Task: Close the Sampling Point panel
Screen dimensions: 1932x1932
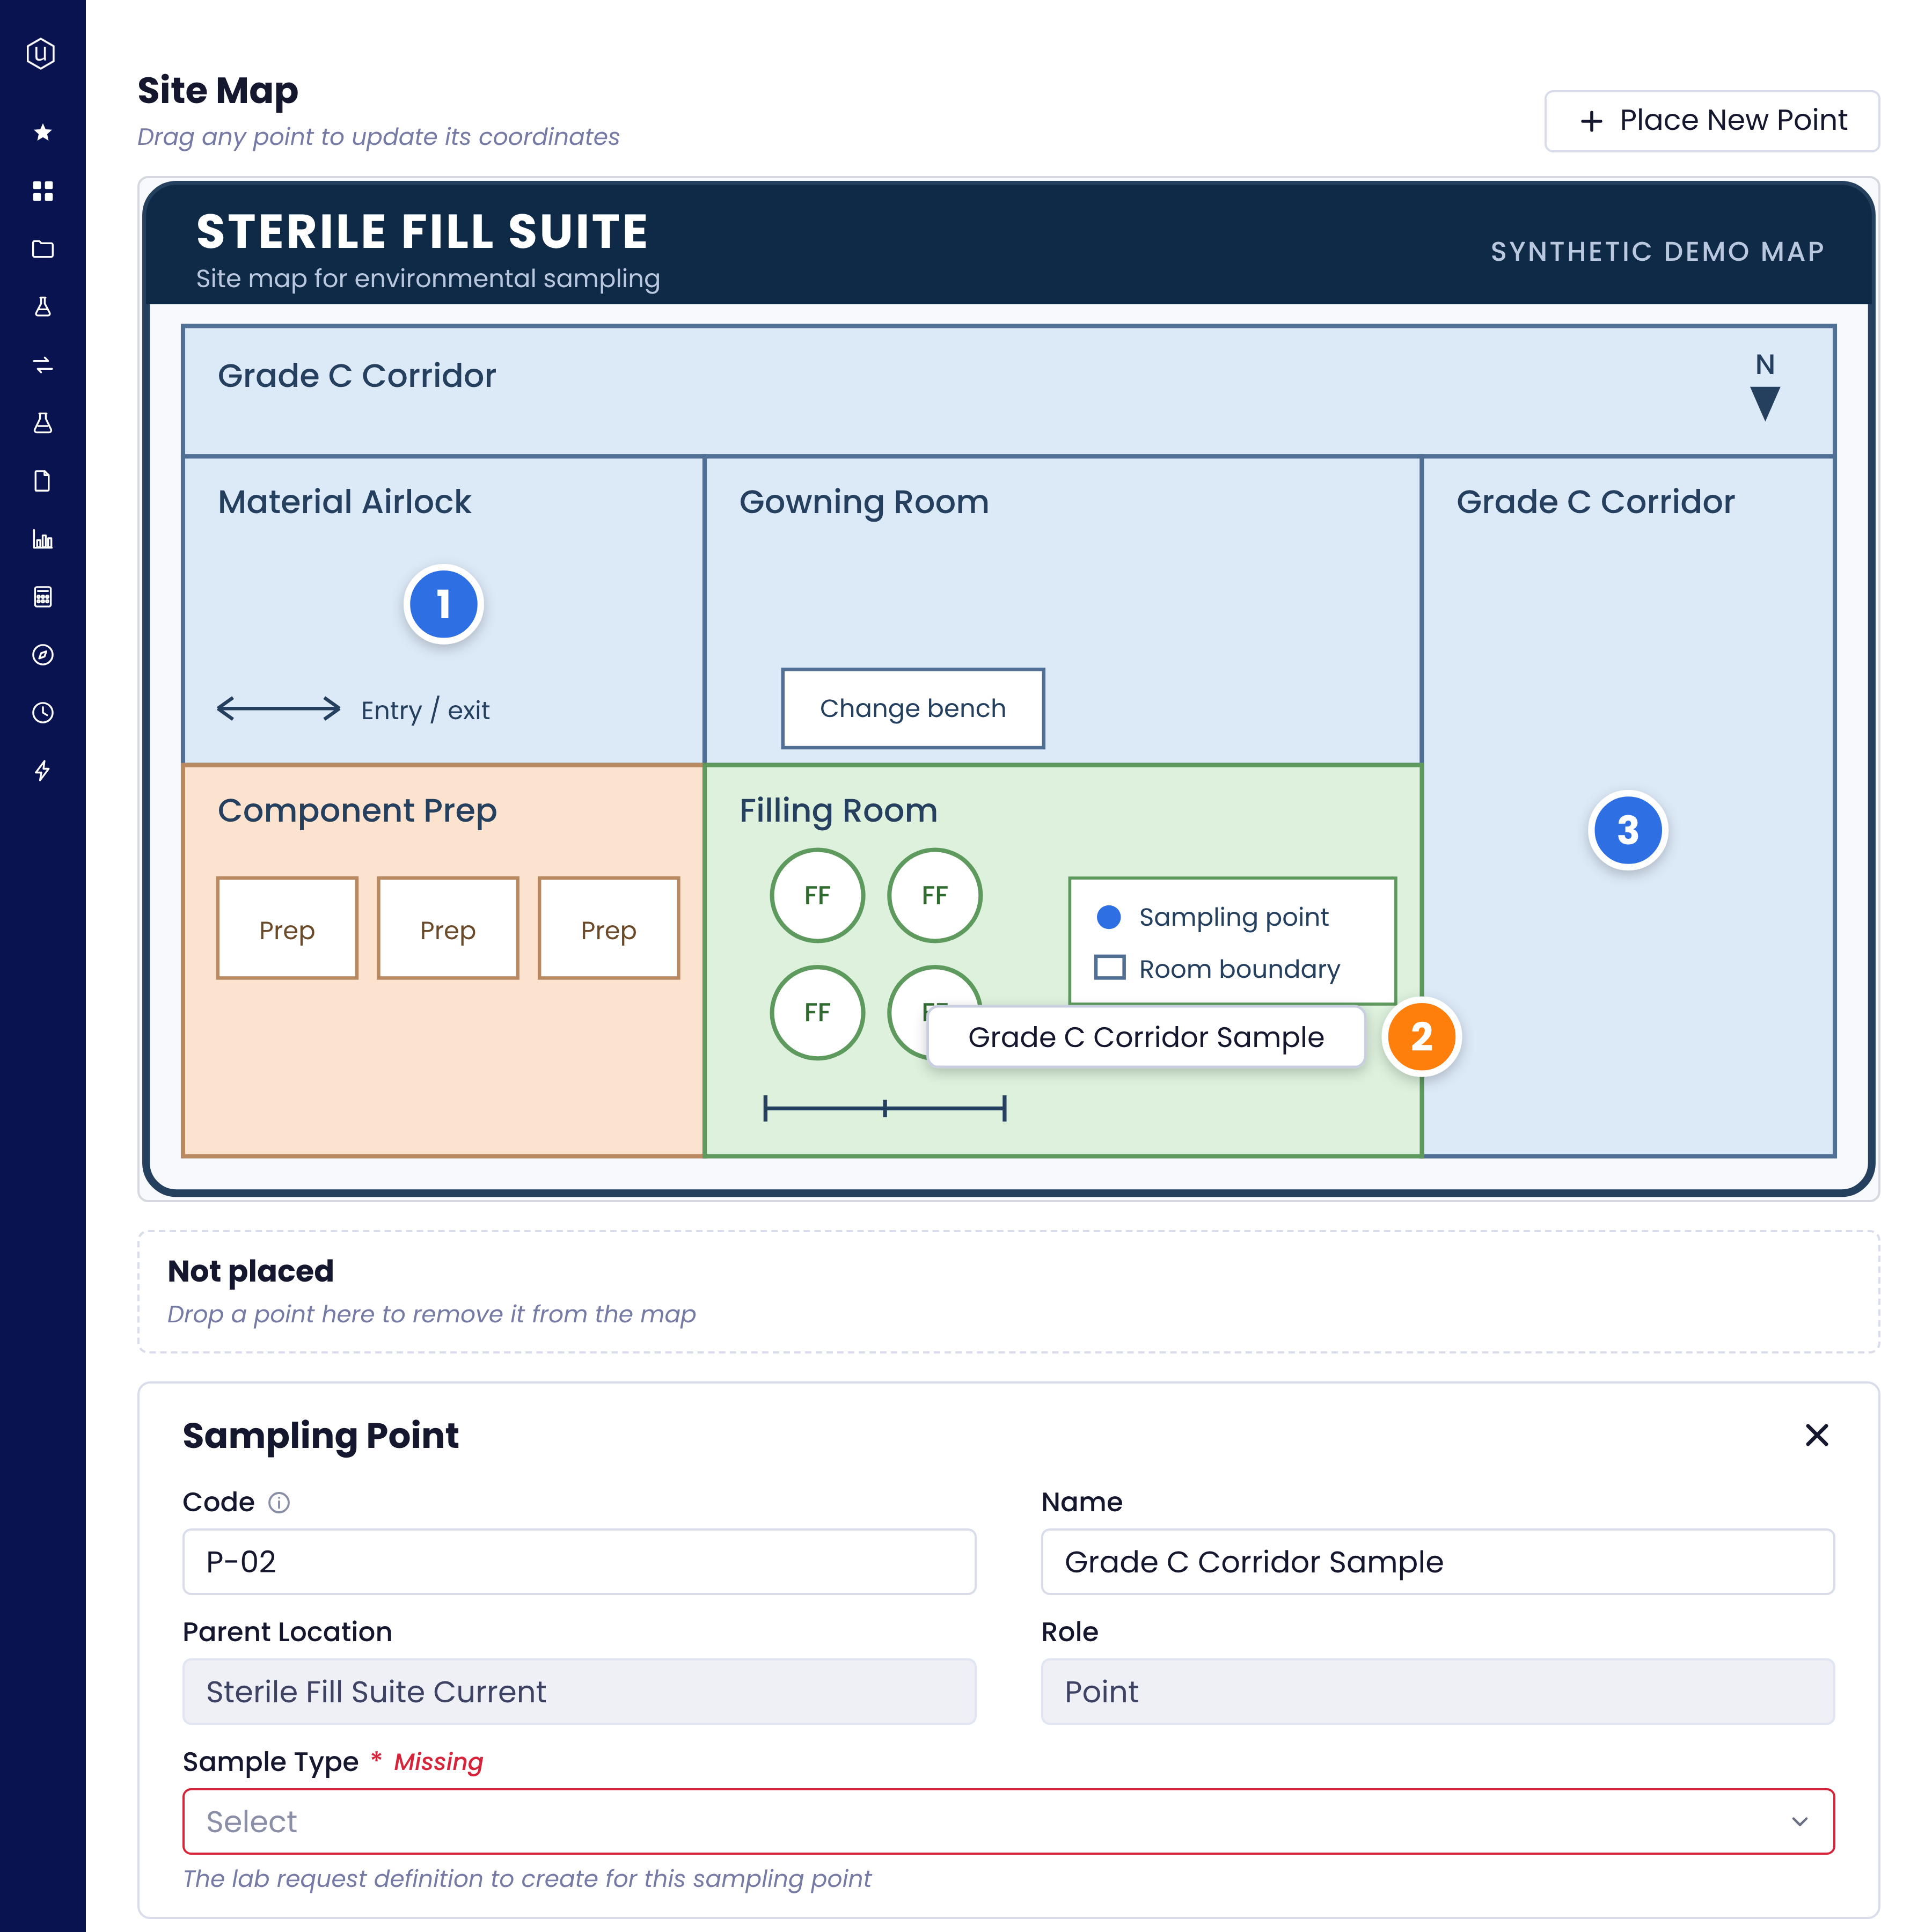Action: (x=1816, y=1435)
